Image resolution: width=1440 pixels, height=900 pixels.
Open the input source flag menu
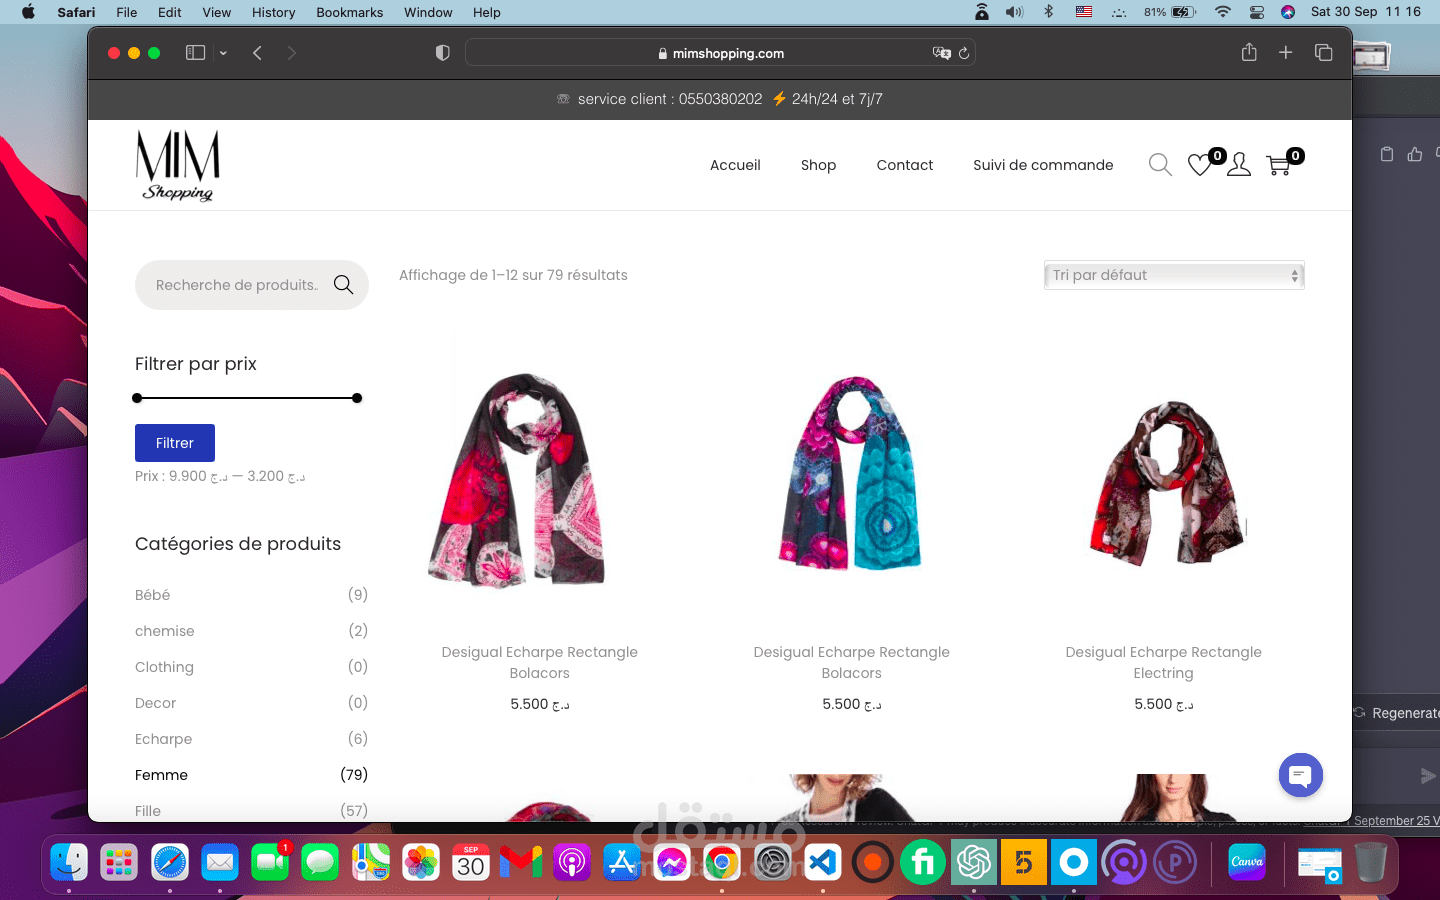1083,12
